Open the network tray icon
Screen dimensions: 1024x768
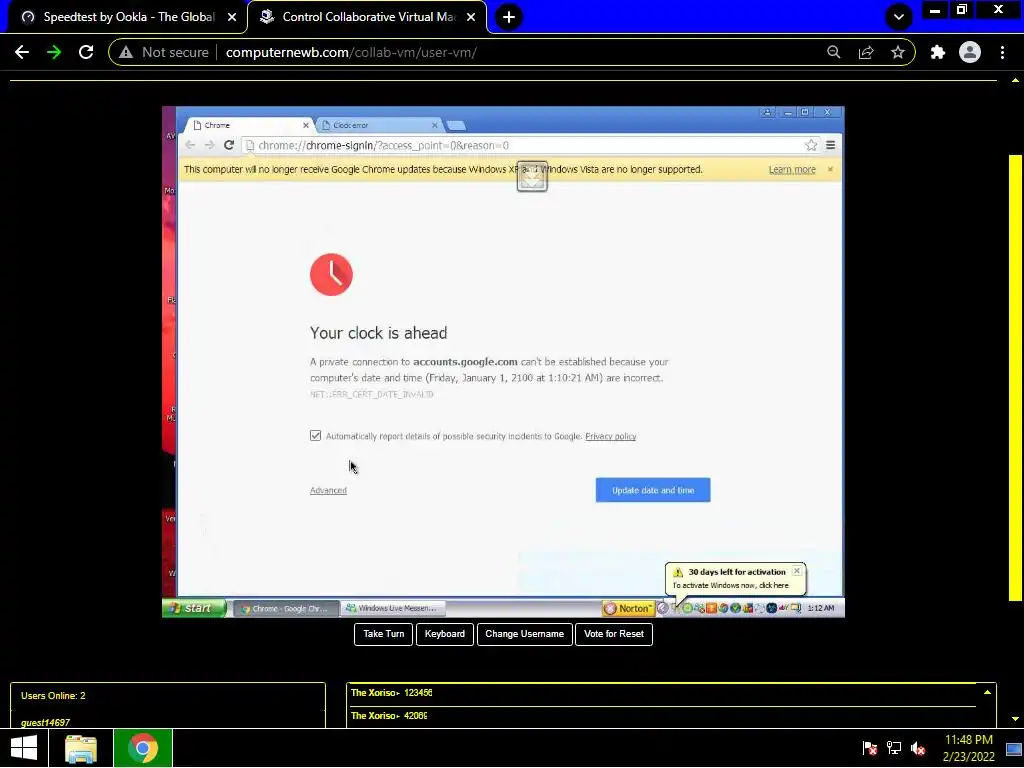click(x=894, y=748)
